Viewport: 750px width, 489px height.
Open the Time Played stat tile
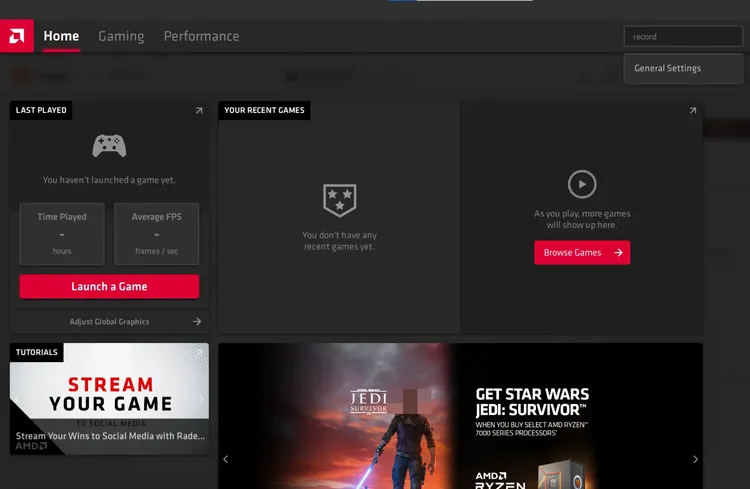(x=62, y=233)
